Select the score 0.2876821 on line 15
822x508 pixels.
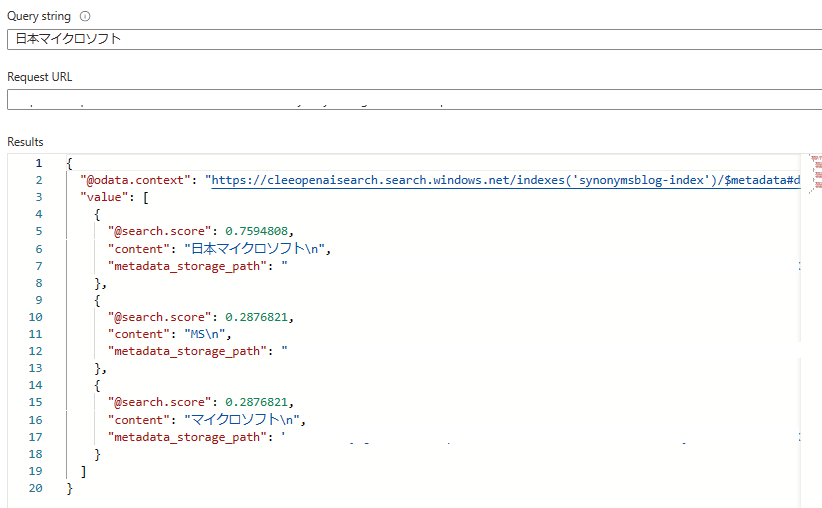pos(257,402)
